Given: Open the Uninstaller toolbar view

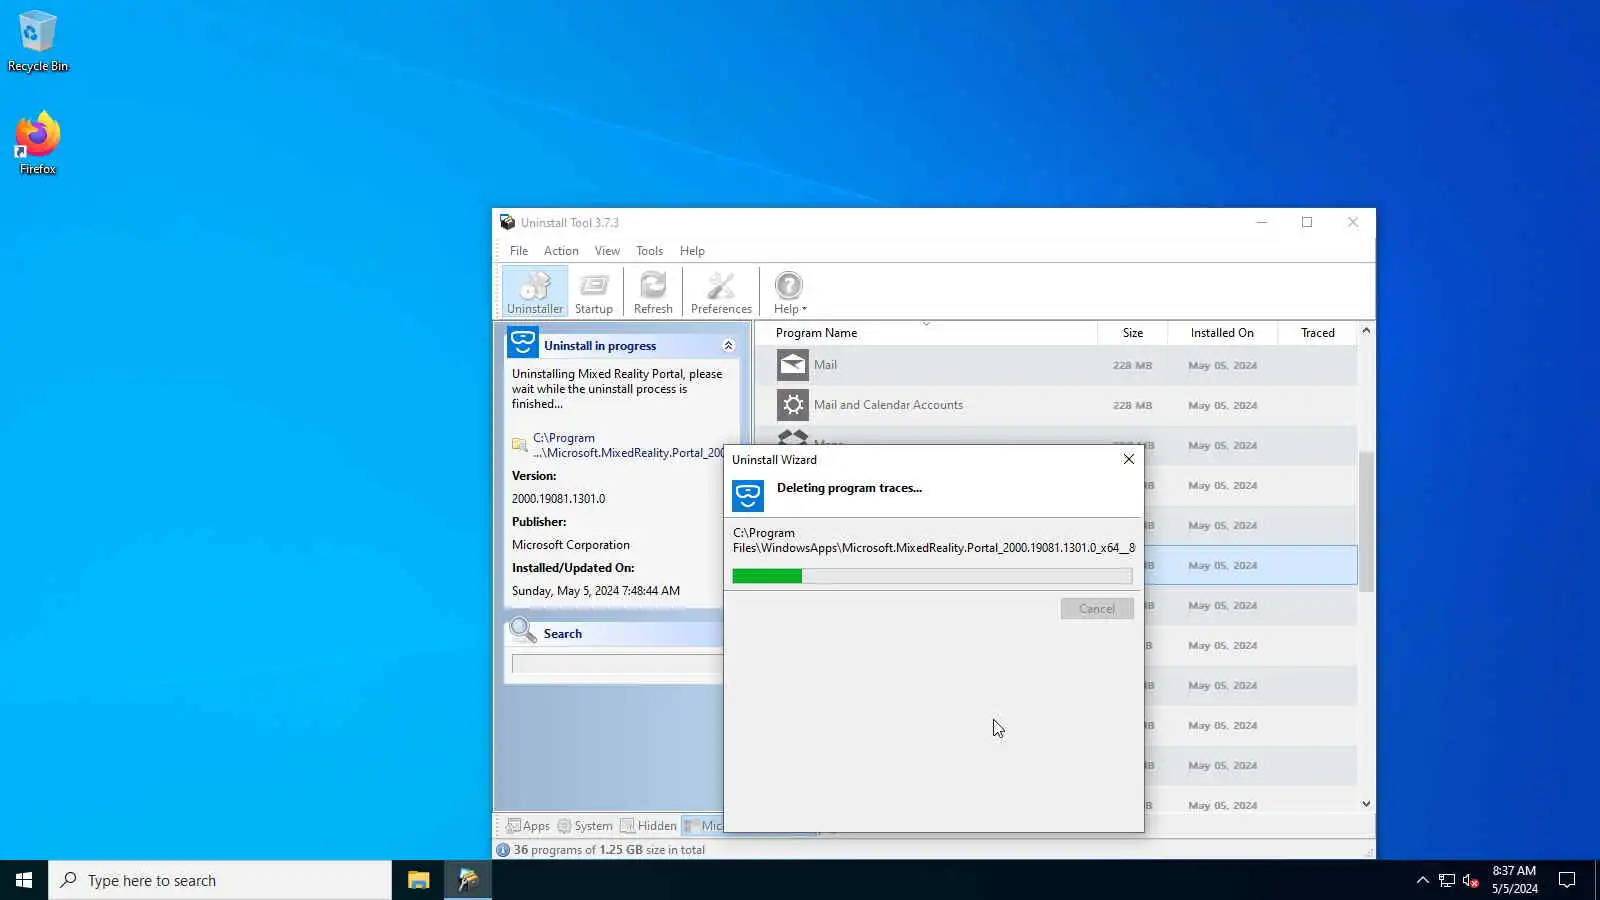Looking at the screenshot, I should (535, 292).
